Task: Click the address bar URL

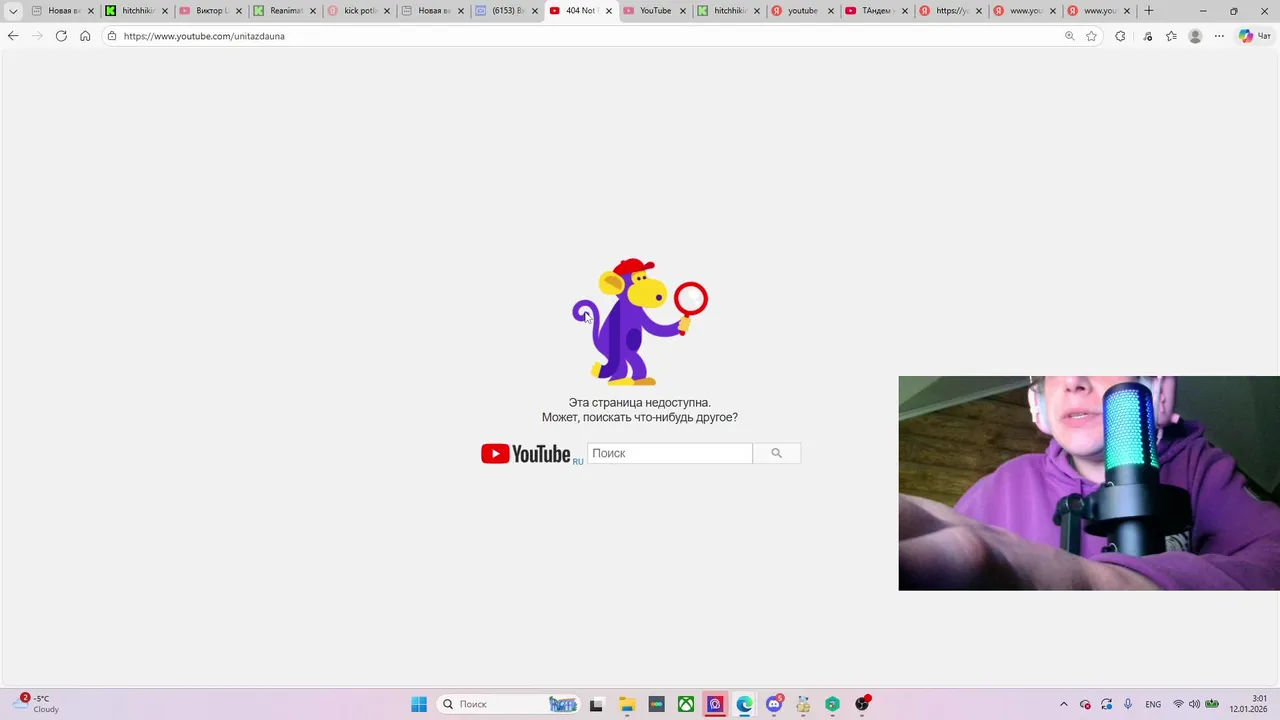Action: point(204,36)
